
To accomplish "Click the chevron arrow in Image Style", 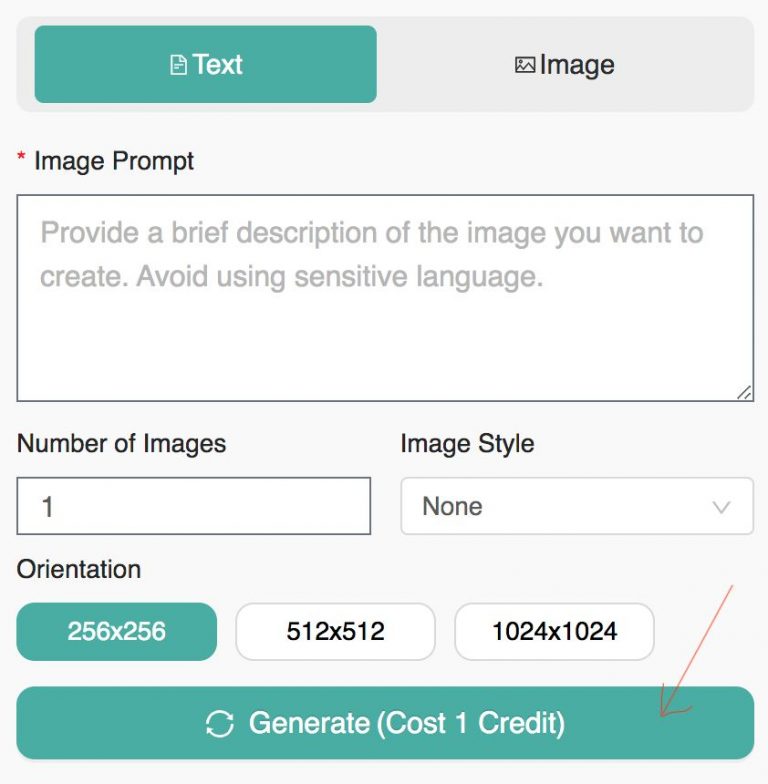I will pyautogui.click(x=721, y=507).
